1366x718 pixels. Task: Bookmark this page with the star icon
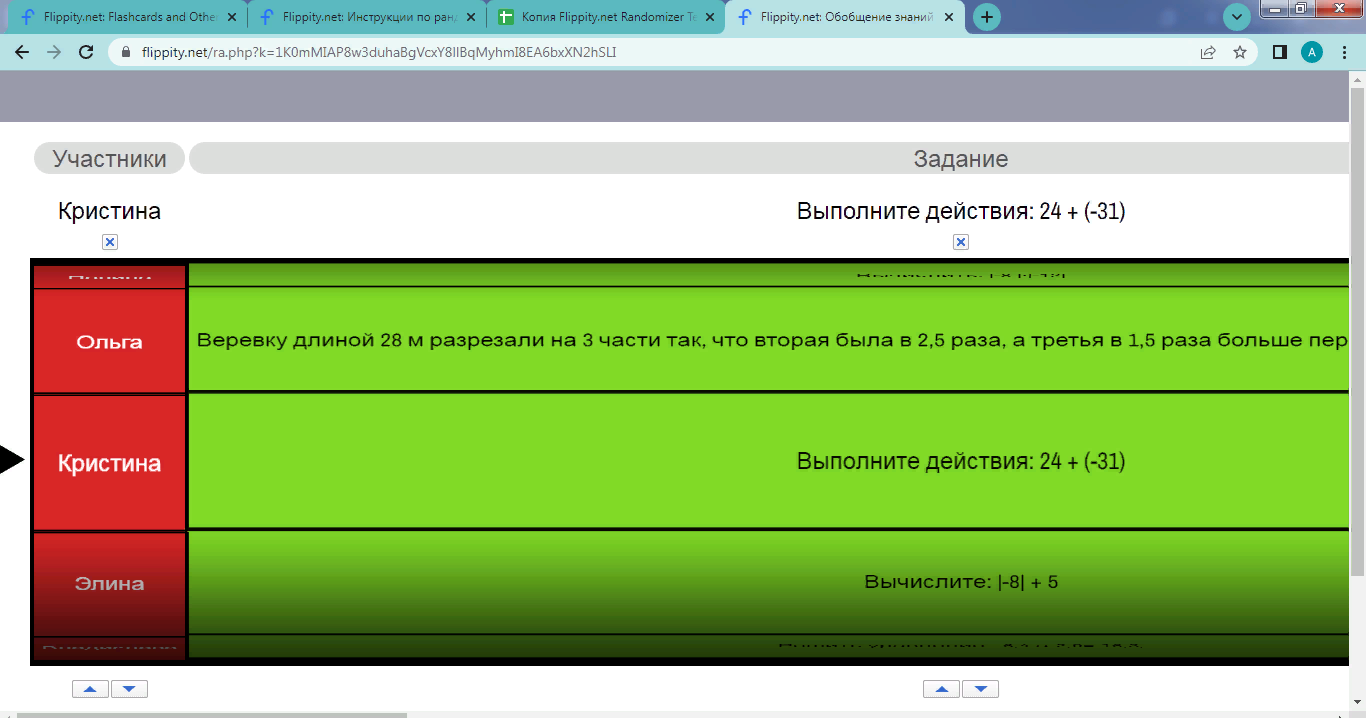[x=1240, y=53]
